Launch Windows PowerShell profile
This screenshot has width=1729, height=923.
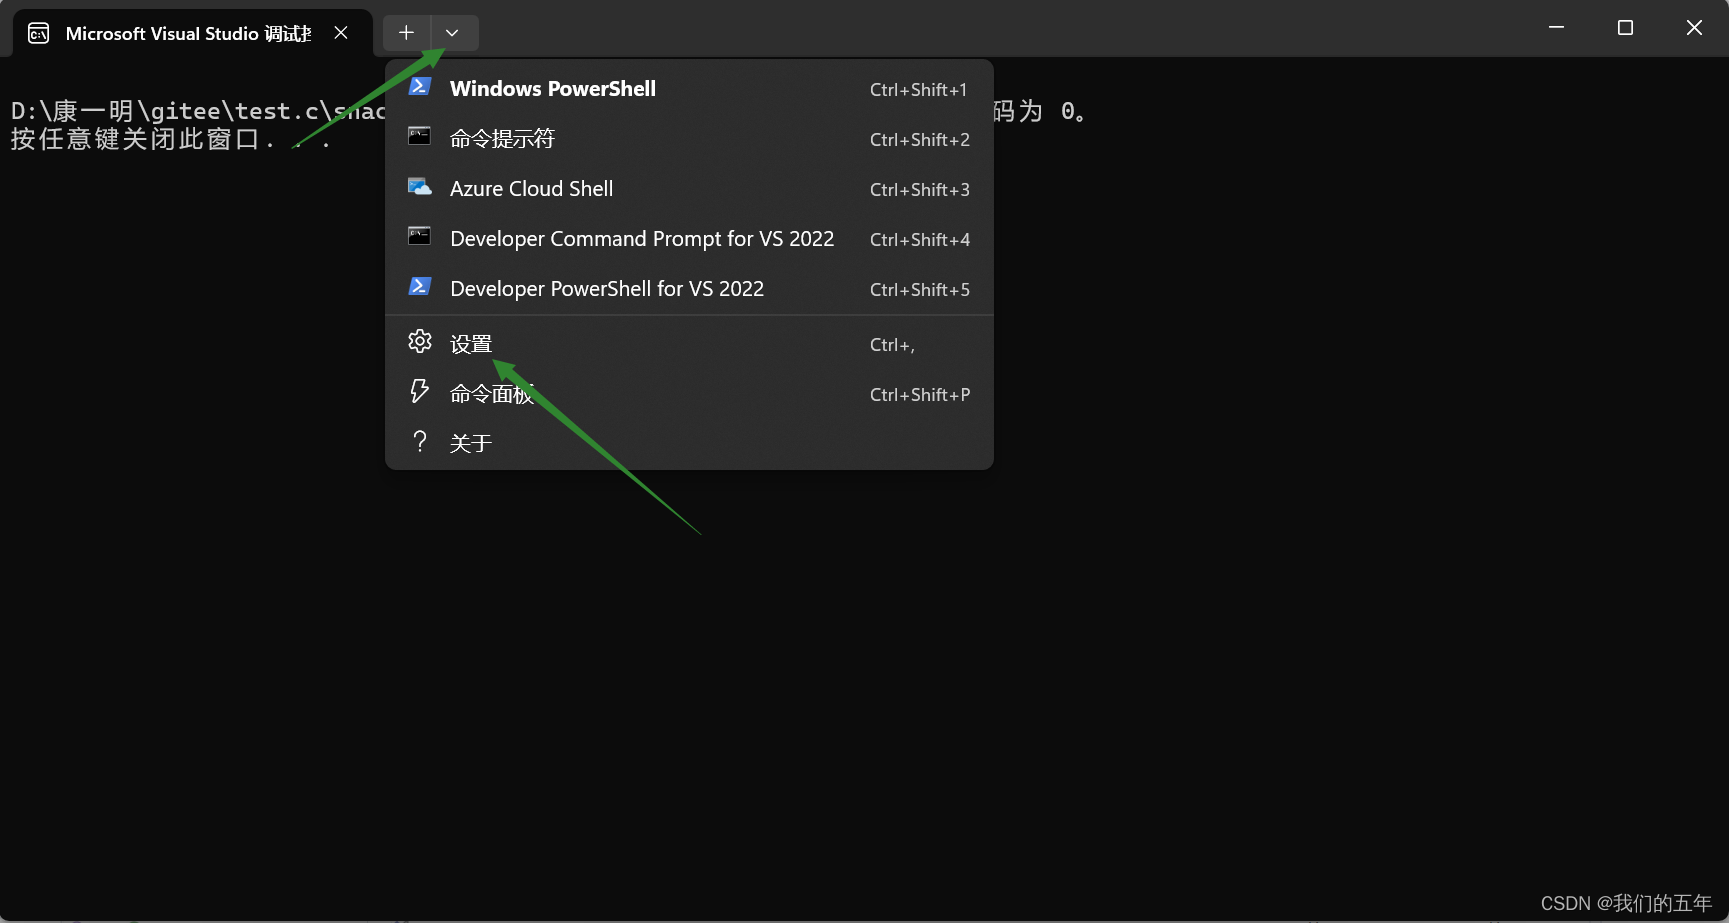click(x=689, y=89)
